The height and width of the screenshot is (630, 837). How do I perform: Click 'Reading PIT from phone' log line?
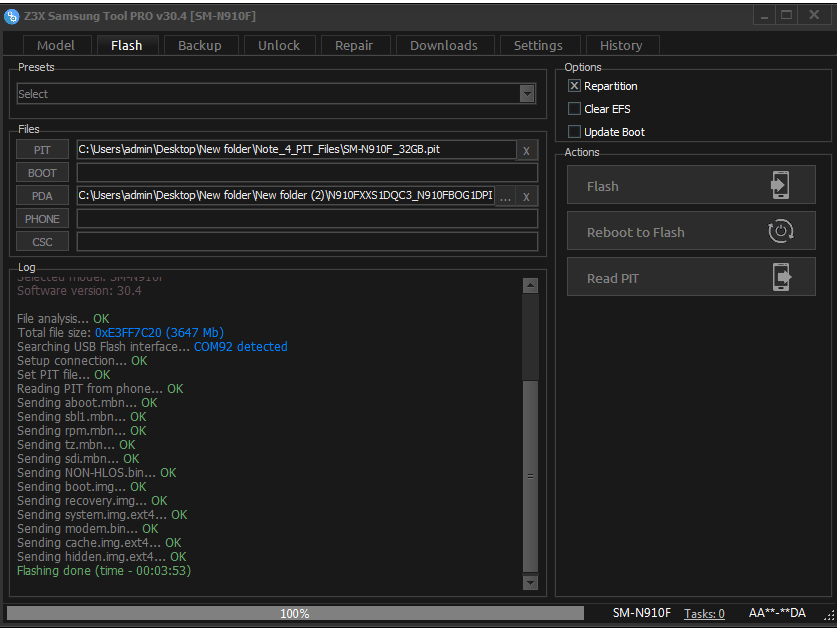pyautogui.click(x=100, y=389)
